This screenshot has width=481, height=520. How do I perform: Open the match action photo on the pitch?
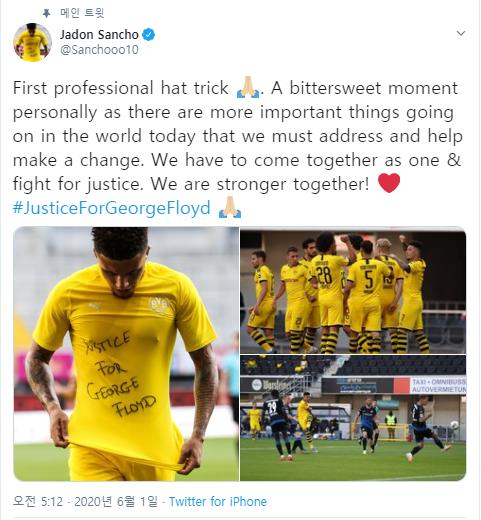[353, 418]
